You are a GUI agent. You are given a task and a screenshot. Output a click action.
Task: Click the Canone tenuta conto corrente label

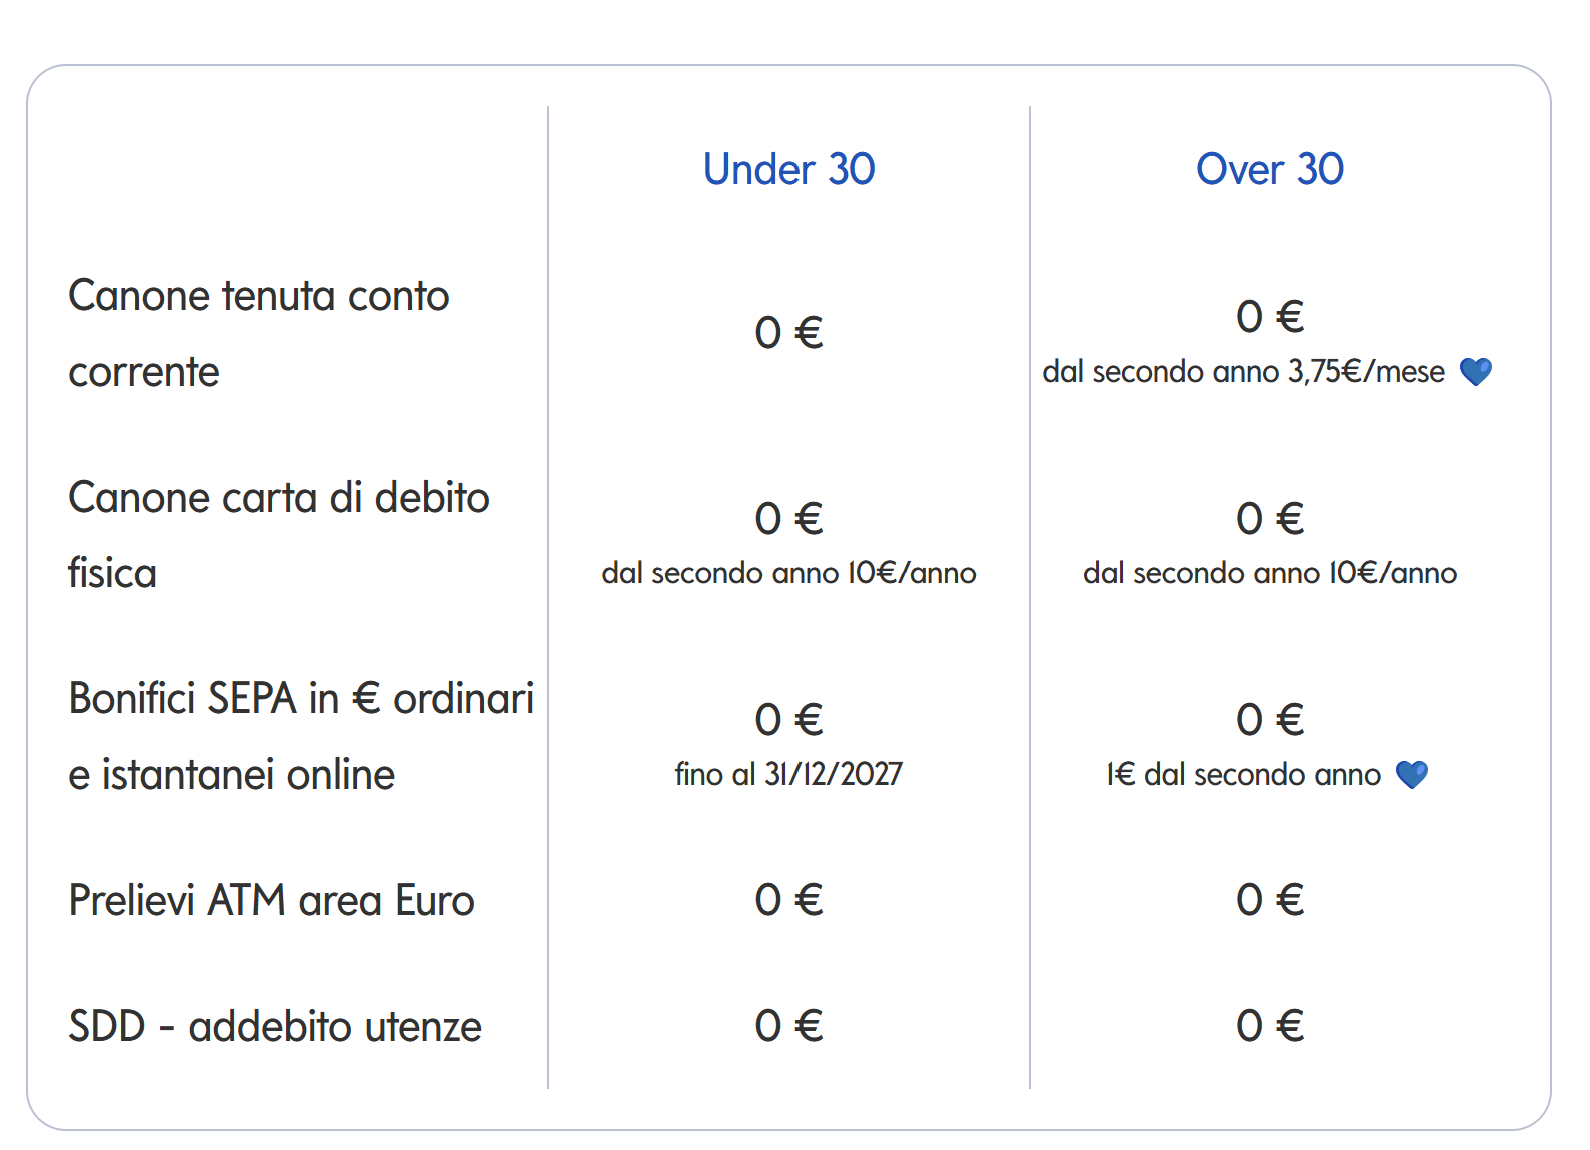coord(258,333)
